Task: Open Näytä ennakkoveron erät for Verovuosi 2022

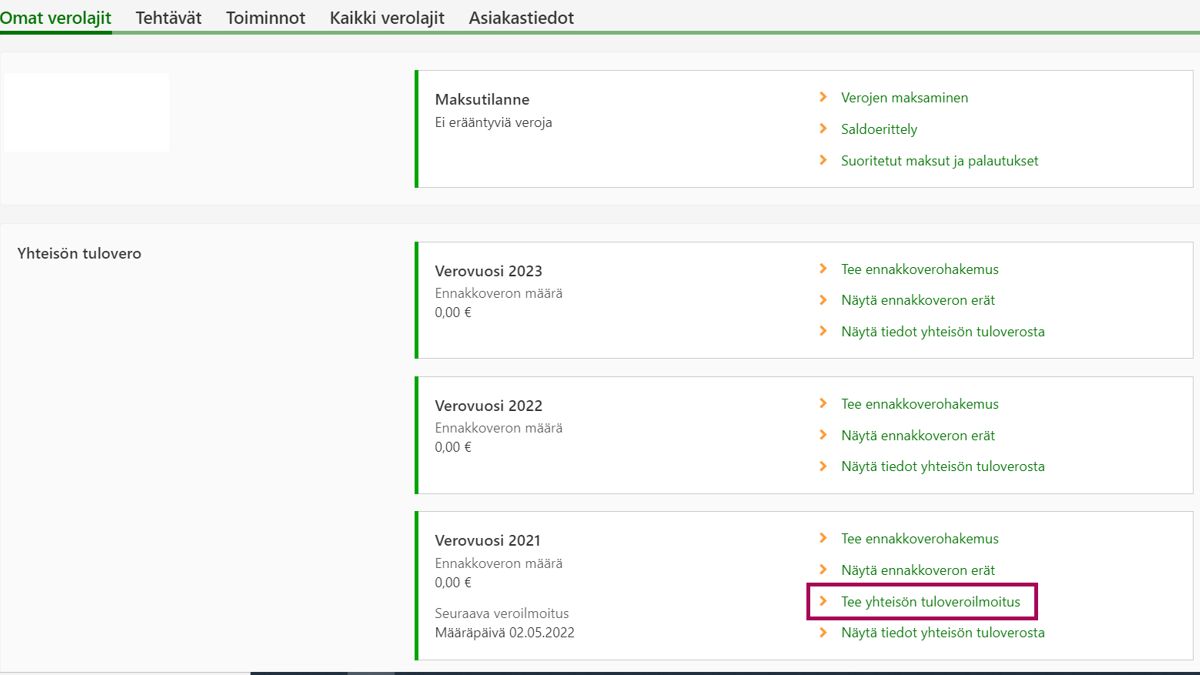Action: (x=917, y=435)
